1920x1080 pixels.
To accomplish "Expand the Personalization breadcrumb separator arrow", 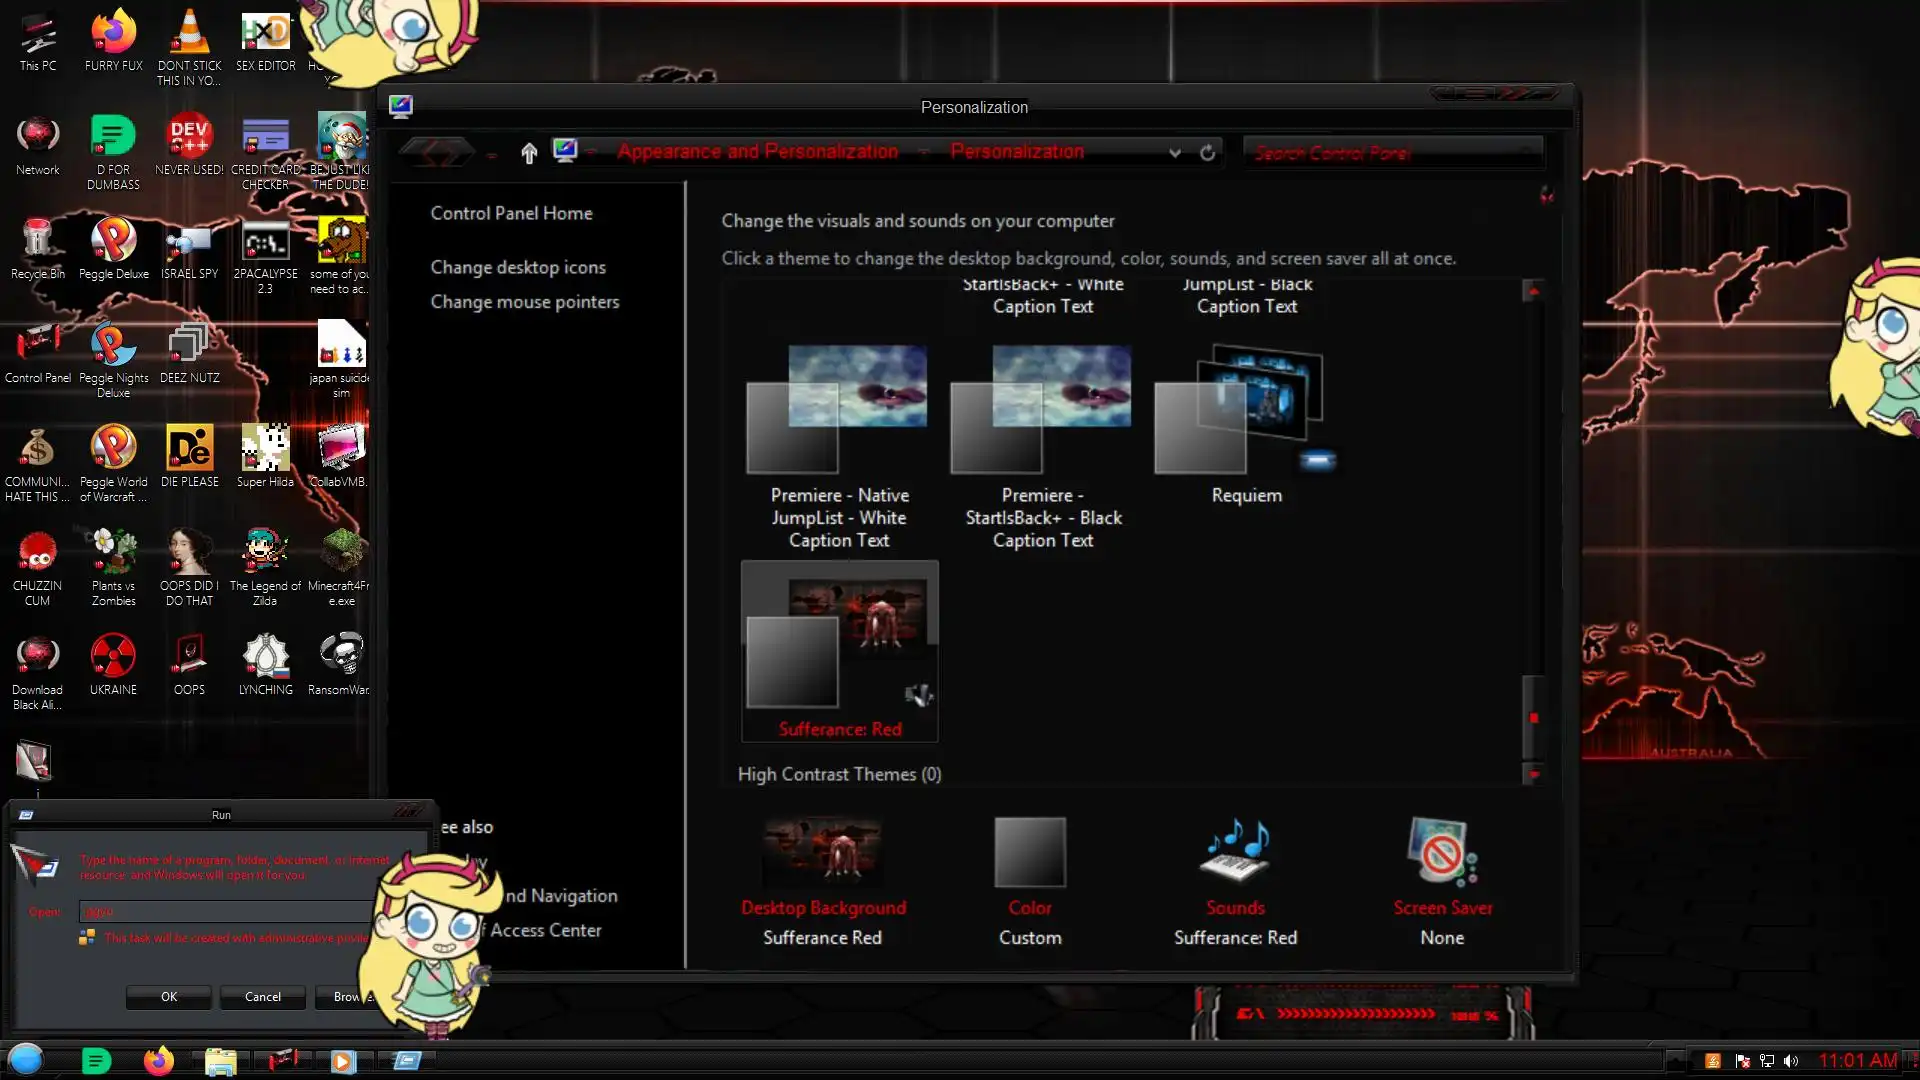I will click(924, 152).
